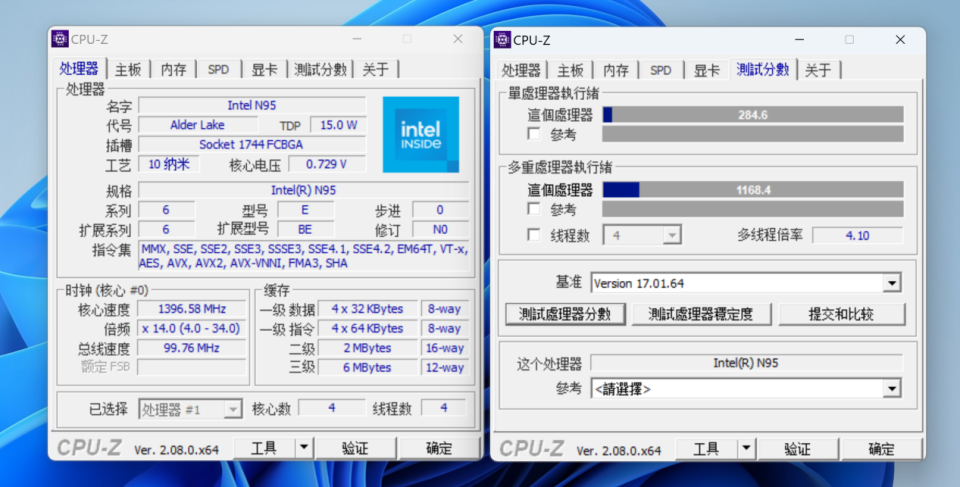Click 工具 button in left window
Viewport: 960px width, 487px height.
click(x=264, y=448)
